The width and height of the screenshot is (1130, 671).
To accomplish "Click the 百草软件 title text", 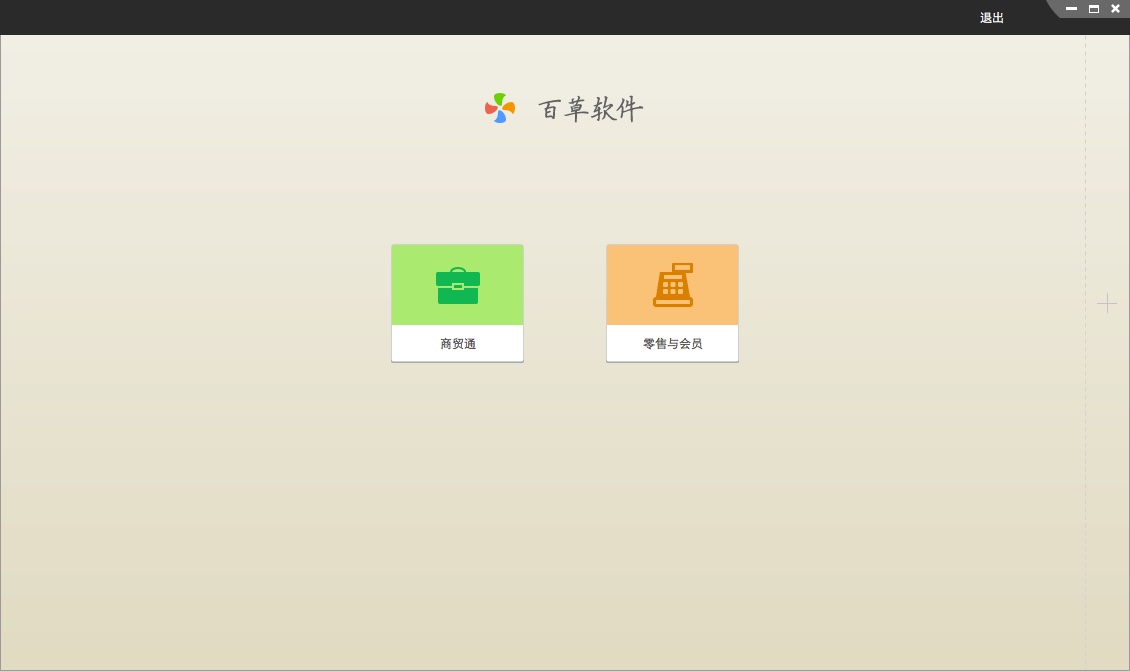I will click(x=590, y=109).
